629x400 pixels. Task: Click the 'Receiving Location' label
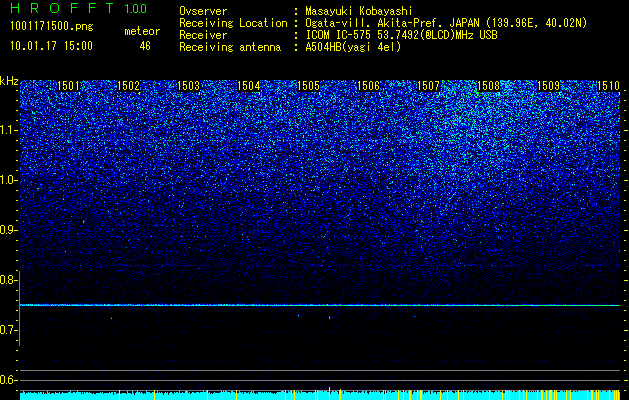tap(233, 23)
